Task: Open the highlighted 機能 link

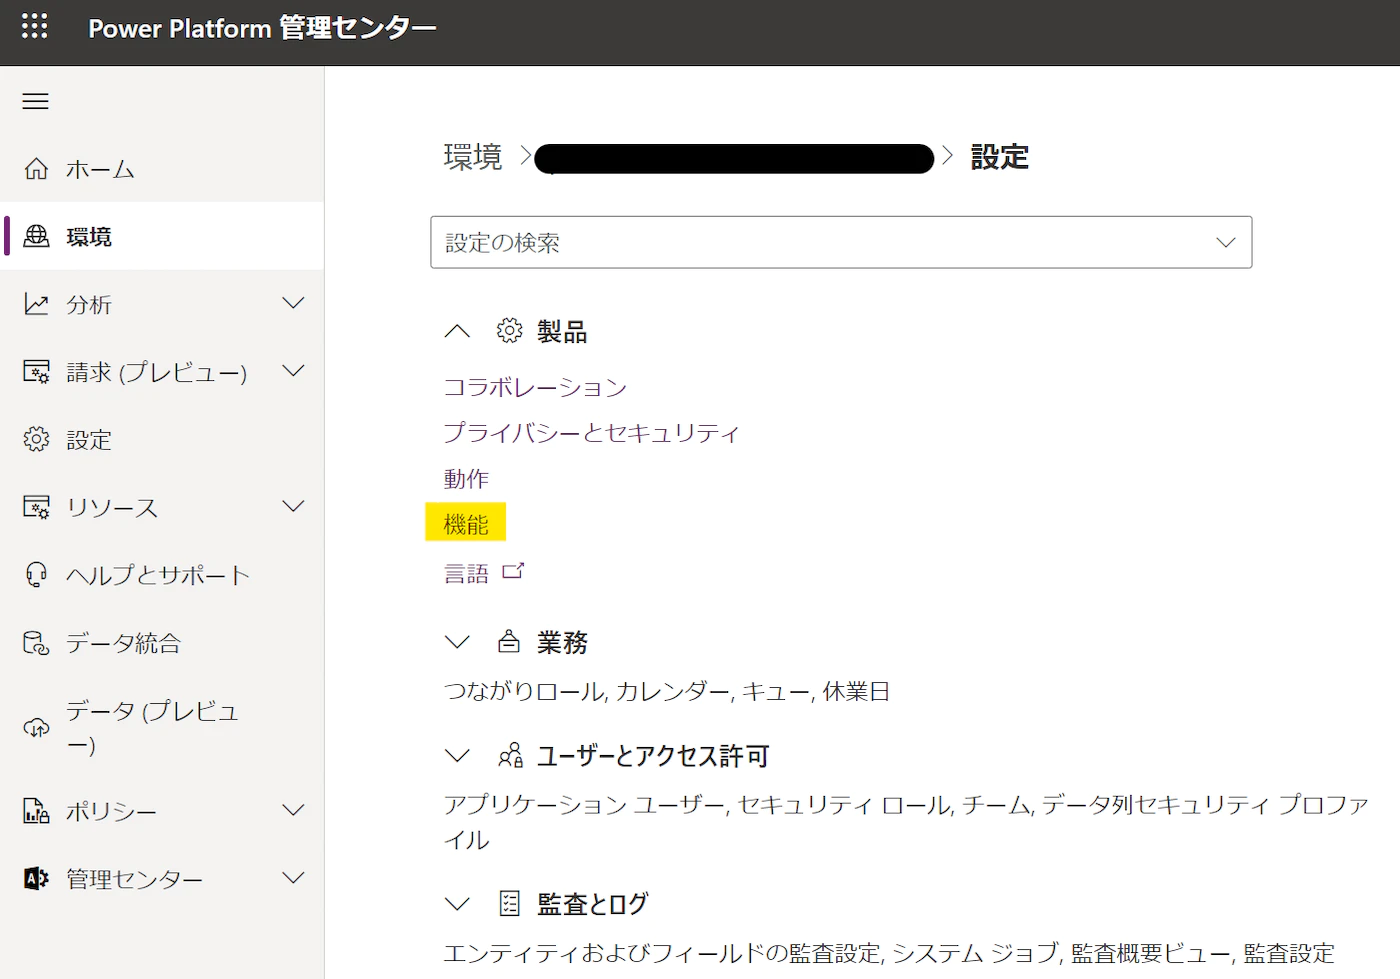Action: click(x=466, y=524)
